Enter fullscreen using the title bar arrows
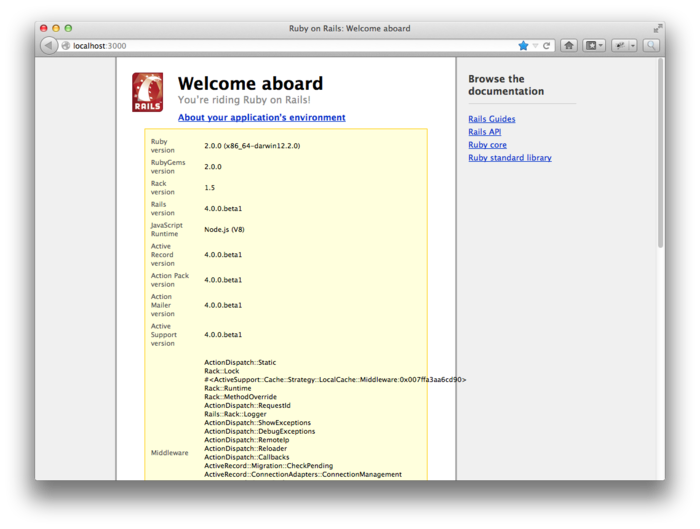 [x=657, y=28]
